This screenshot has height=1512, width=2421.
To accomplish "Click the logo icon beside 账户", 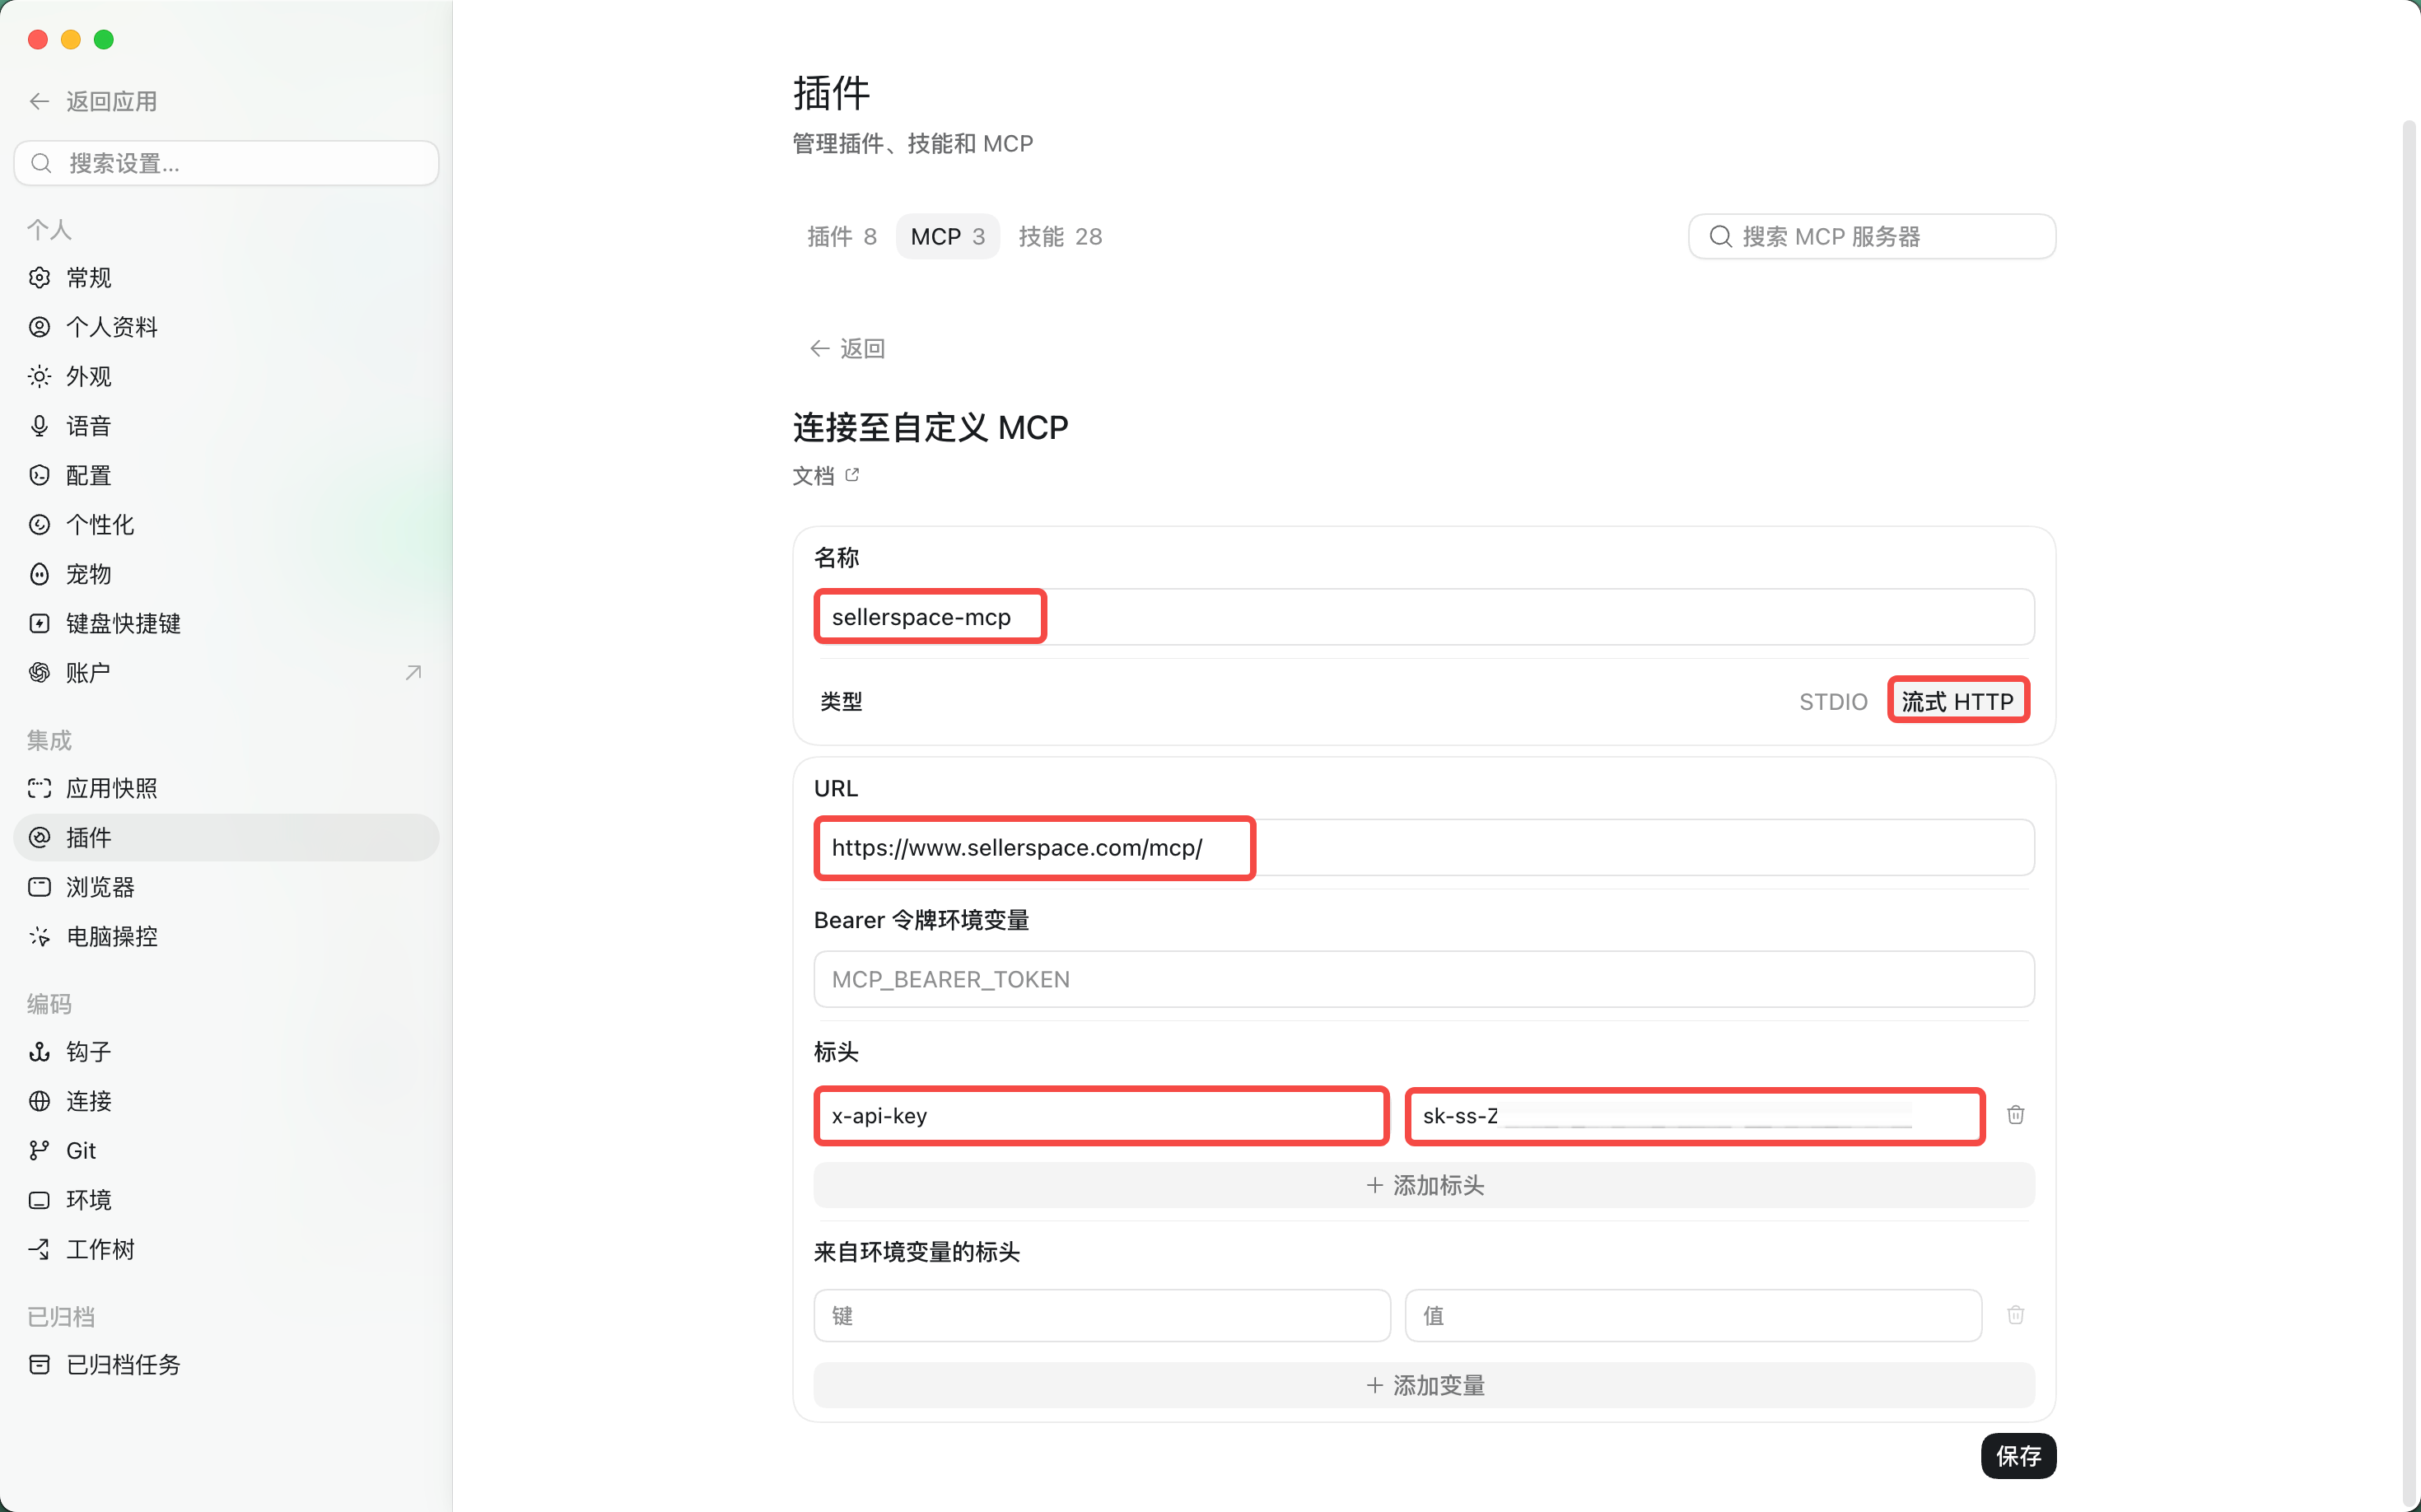I will click(x=40, y=673).
